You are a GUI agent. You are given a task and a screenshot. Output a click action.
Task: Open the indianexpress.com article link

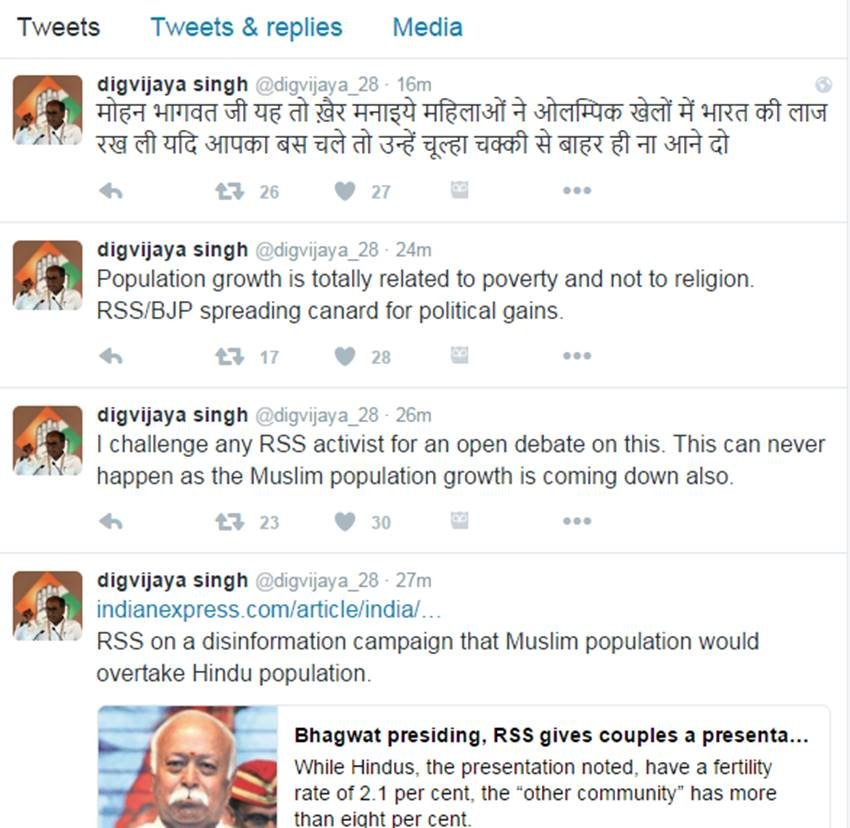269,609
